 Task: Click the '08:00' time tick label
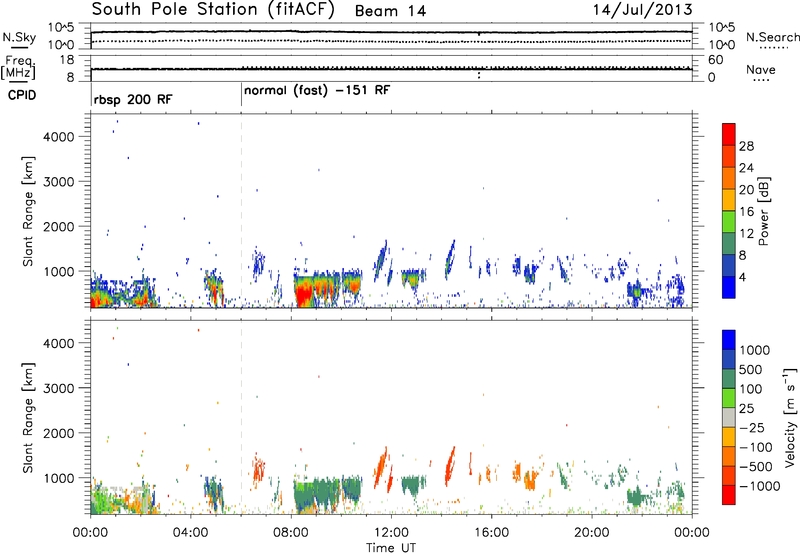tap(291, 533)
